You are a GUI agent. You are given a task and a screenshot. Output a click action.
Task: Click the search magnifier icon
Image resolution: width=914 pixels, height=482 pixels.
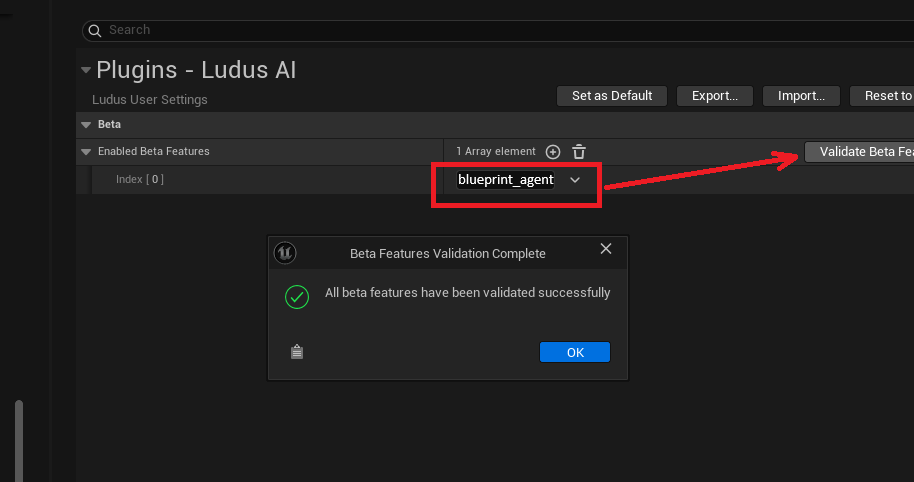pos(95,30)
